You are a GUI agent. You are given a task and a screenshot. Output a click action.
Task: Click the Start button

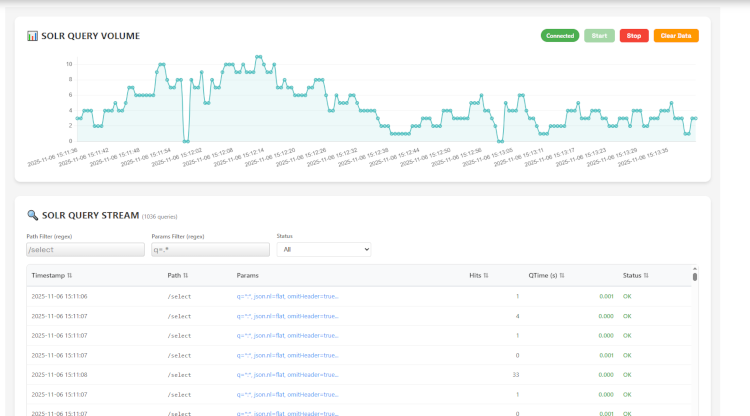599,35
